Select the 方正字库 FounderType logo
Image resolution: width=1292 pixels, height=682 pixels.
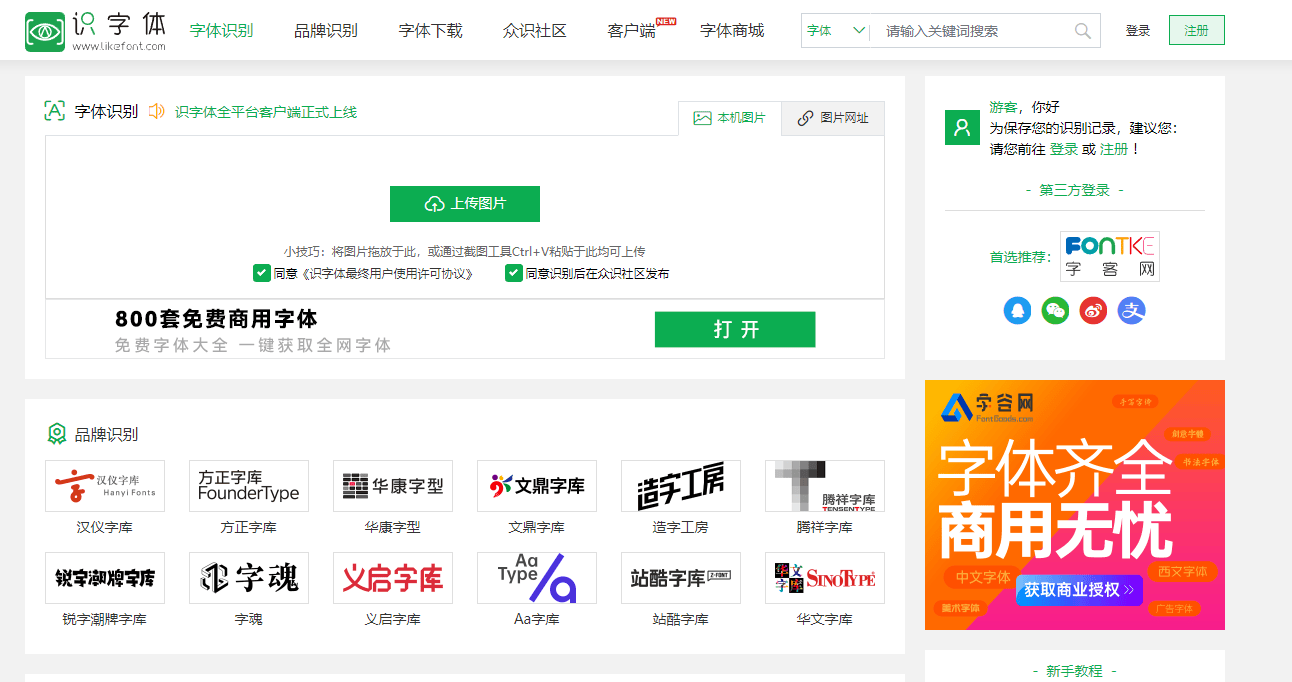[x=248, y=485]
